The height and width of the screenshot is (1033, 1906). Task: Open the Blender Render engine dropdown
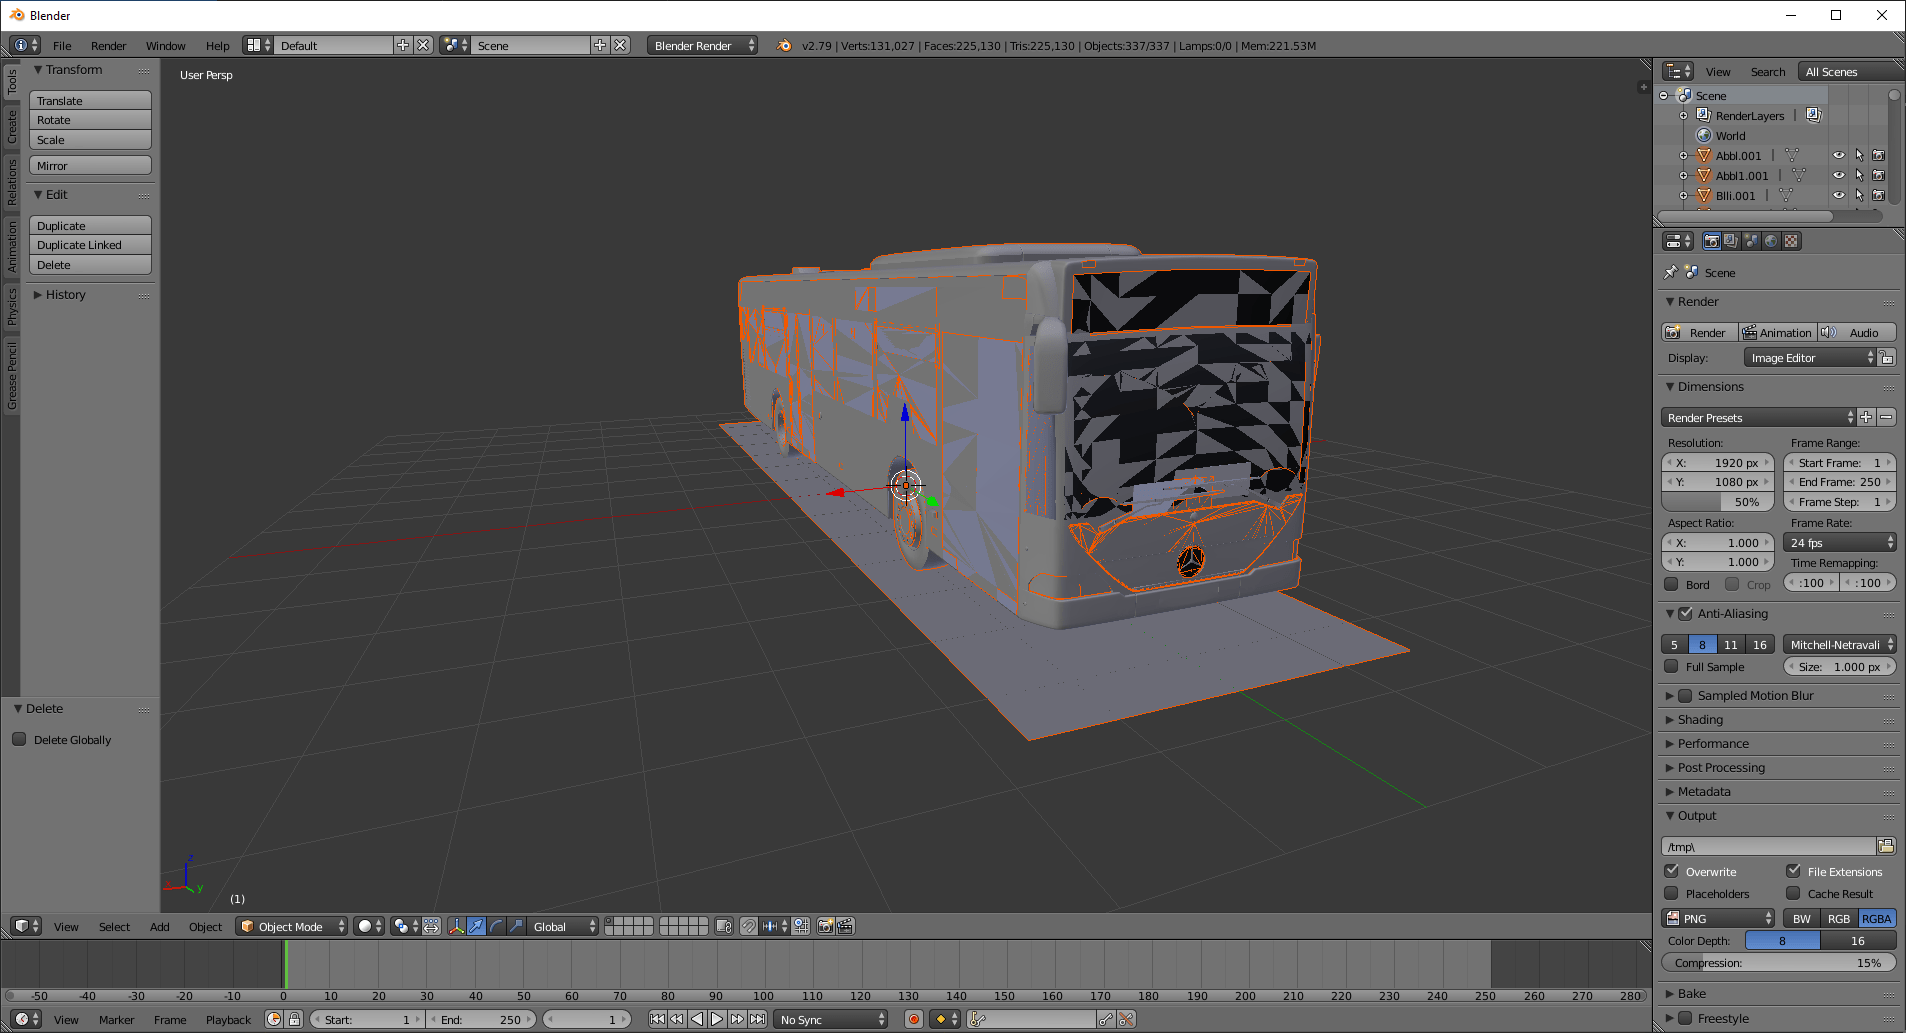click(x=702, y=45)
